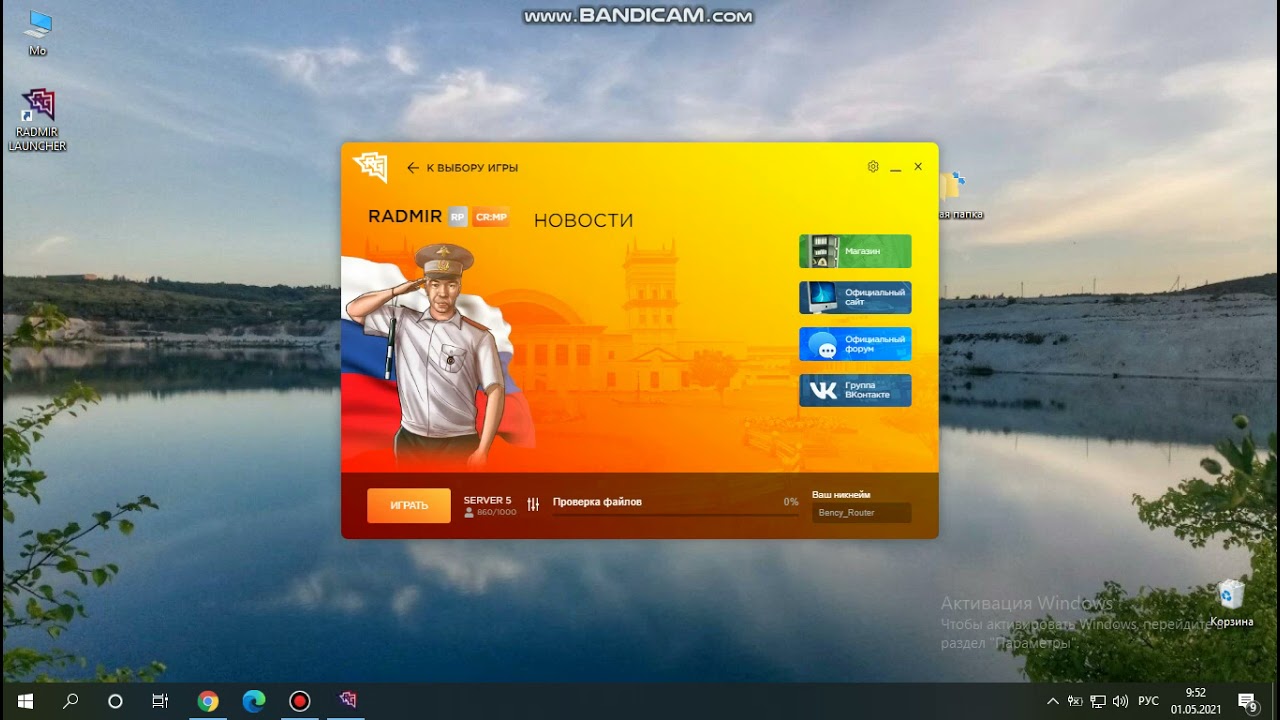Open launcher settings gear
1280x720 pixels.
[x=873, y=167]
